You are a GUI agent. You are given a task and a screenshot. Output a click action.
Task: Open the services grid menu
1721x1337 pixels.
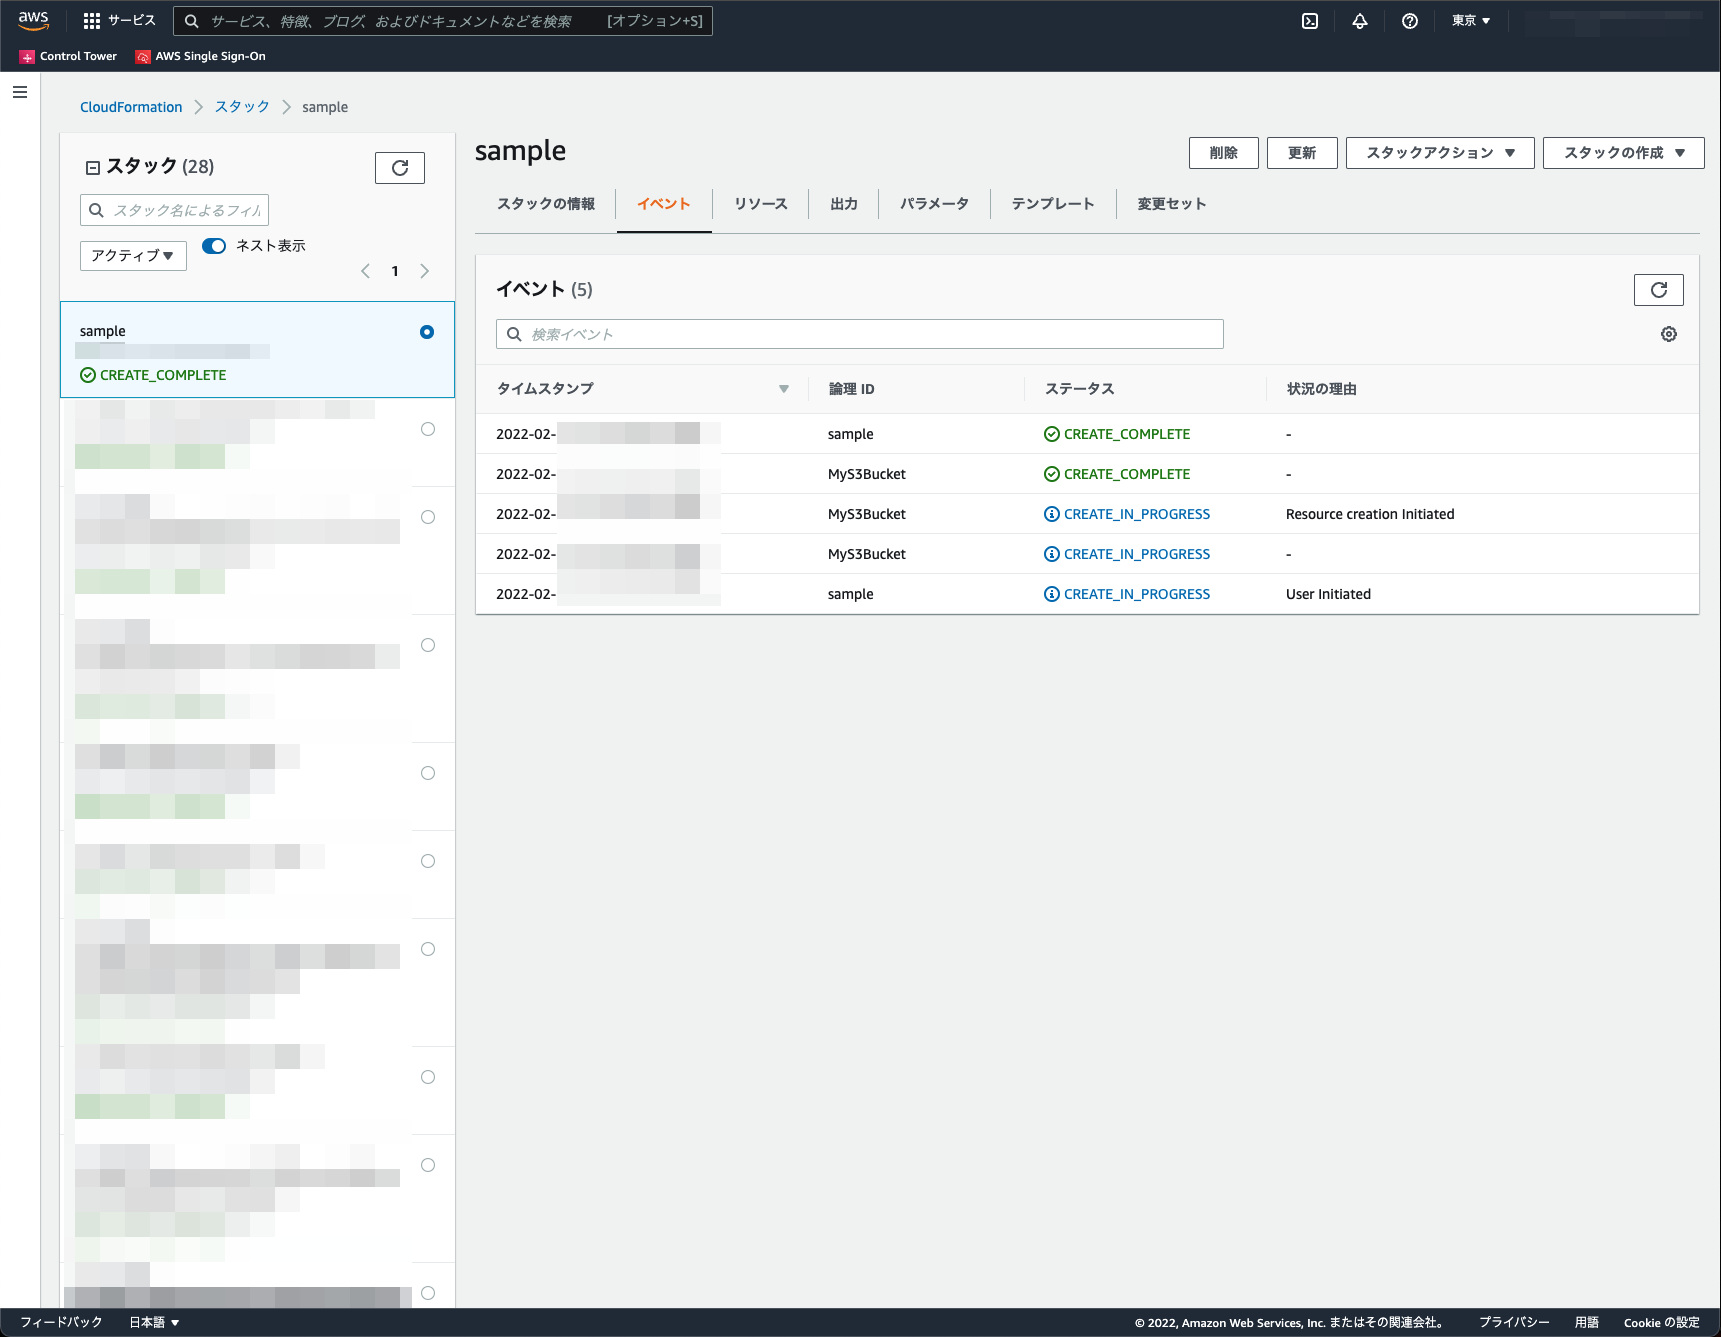pyautogui.click(x=92, y=21)
